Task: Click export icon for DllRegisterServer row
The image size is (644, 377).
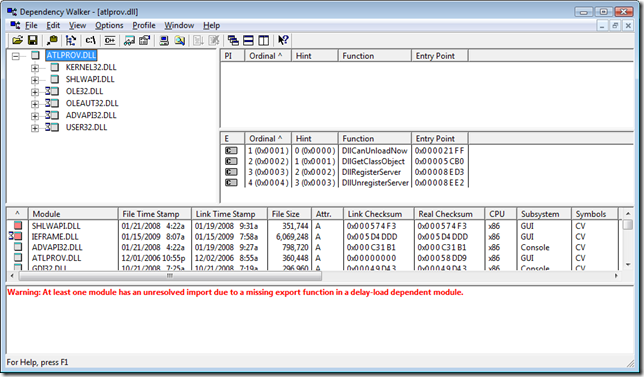Action: click(231, 172)
